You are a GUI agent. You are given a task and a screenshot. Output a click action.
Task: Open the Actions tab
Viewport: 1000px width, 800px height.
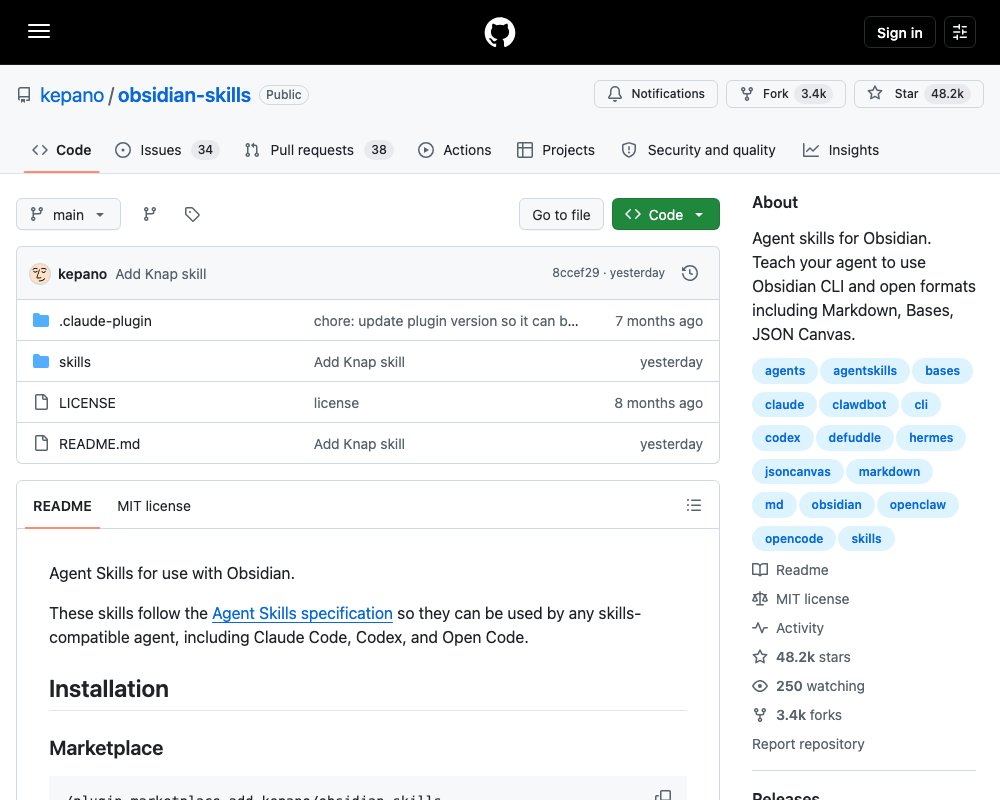coord(455,150)
